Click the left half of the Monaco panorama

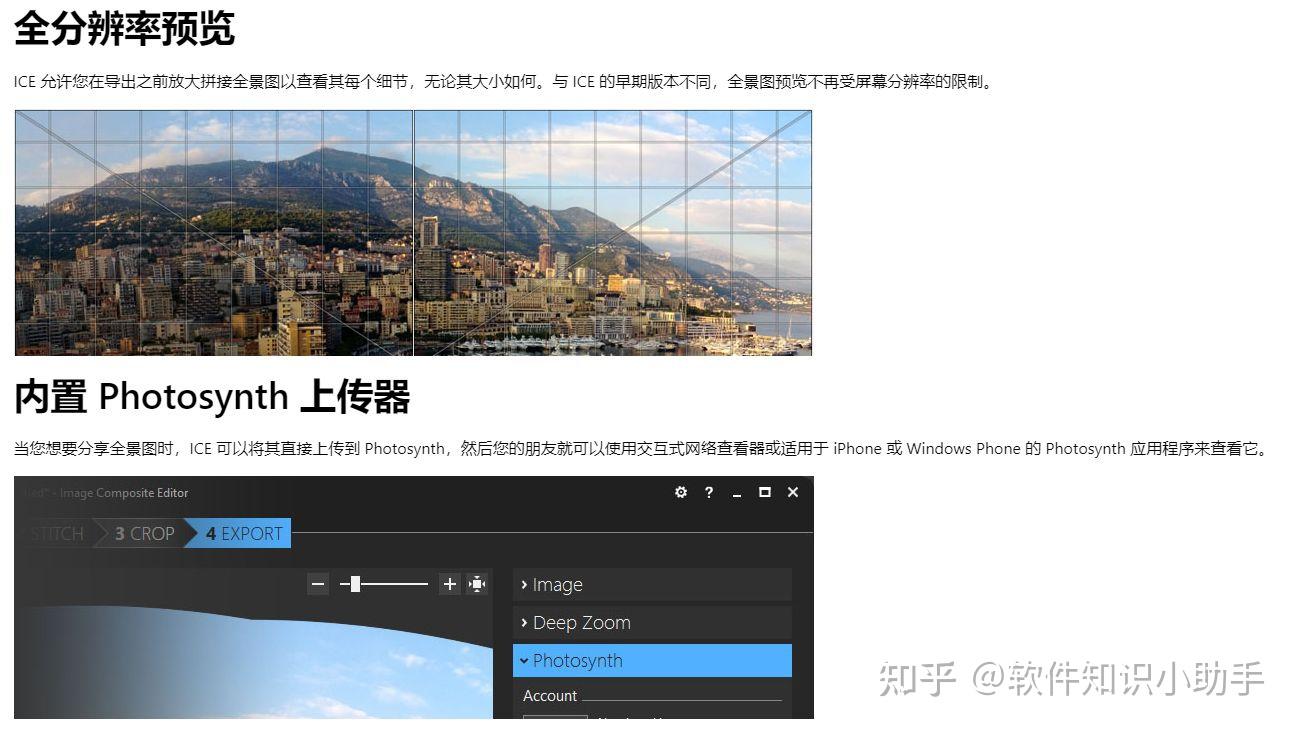(x=213, y=233)
